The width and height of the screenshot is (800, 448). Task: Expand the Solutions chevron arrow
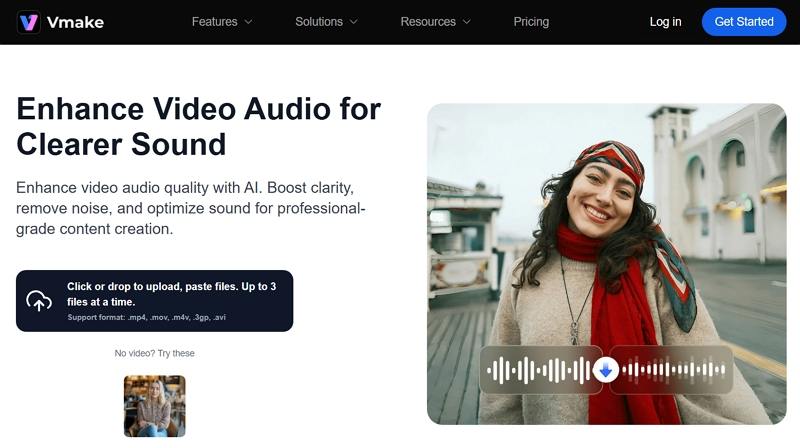[354, 22]
